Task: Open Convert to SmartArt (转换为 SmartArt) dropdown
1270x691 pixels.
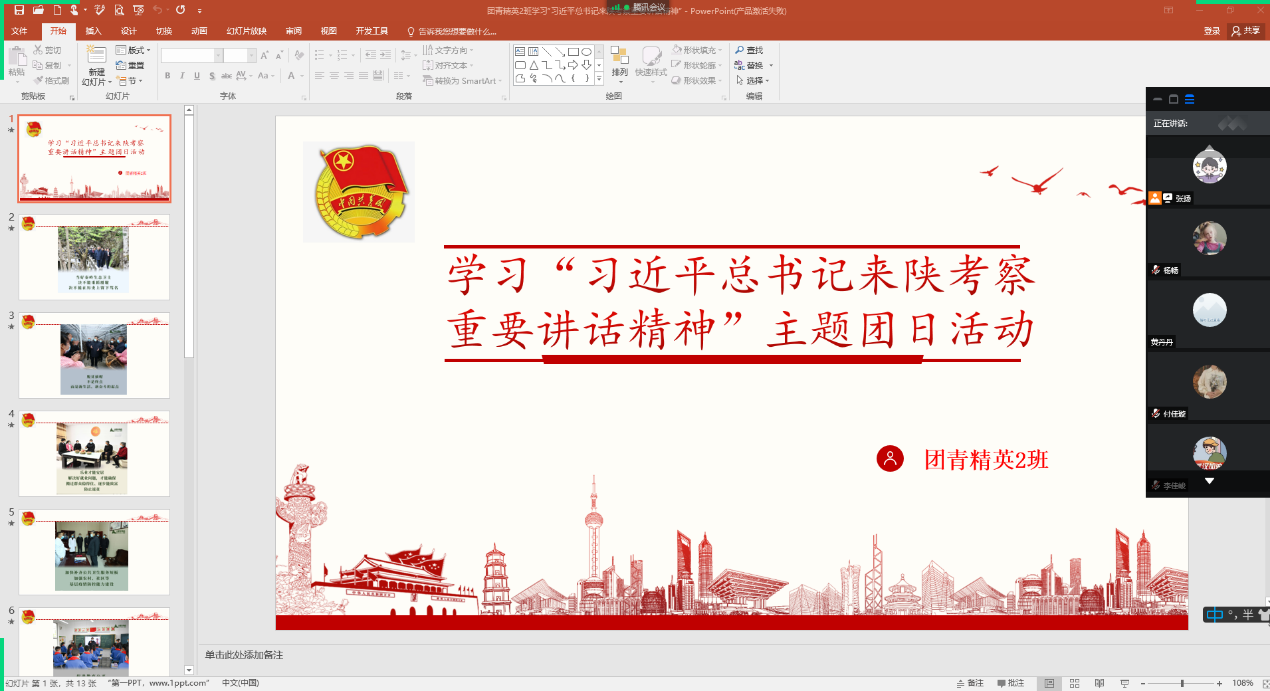Action: pos(463,80)
